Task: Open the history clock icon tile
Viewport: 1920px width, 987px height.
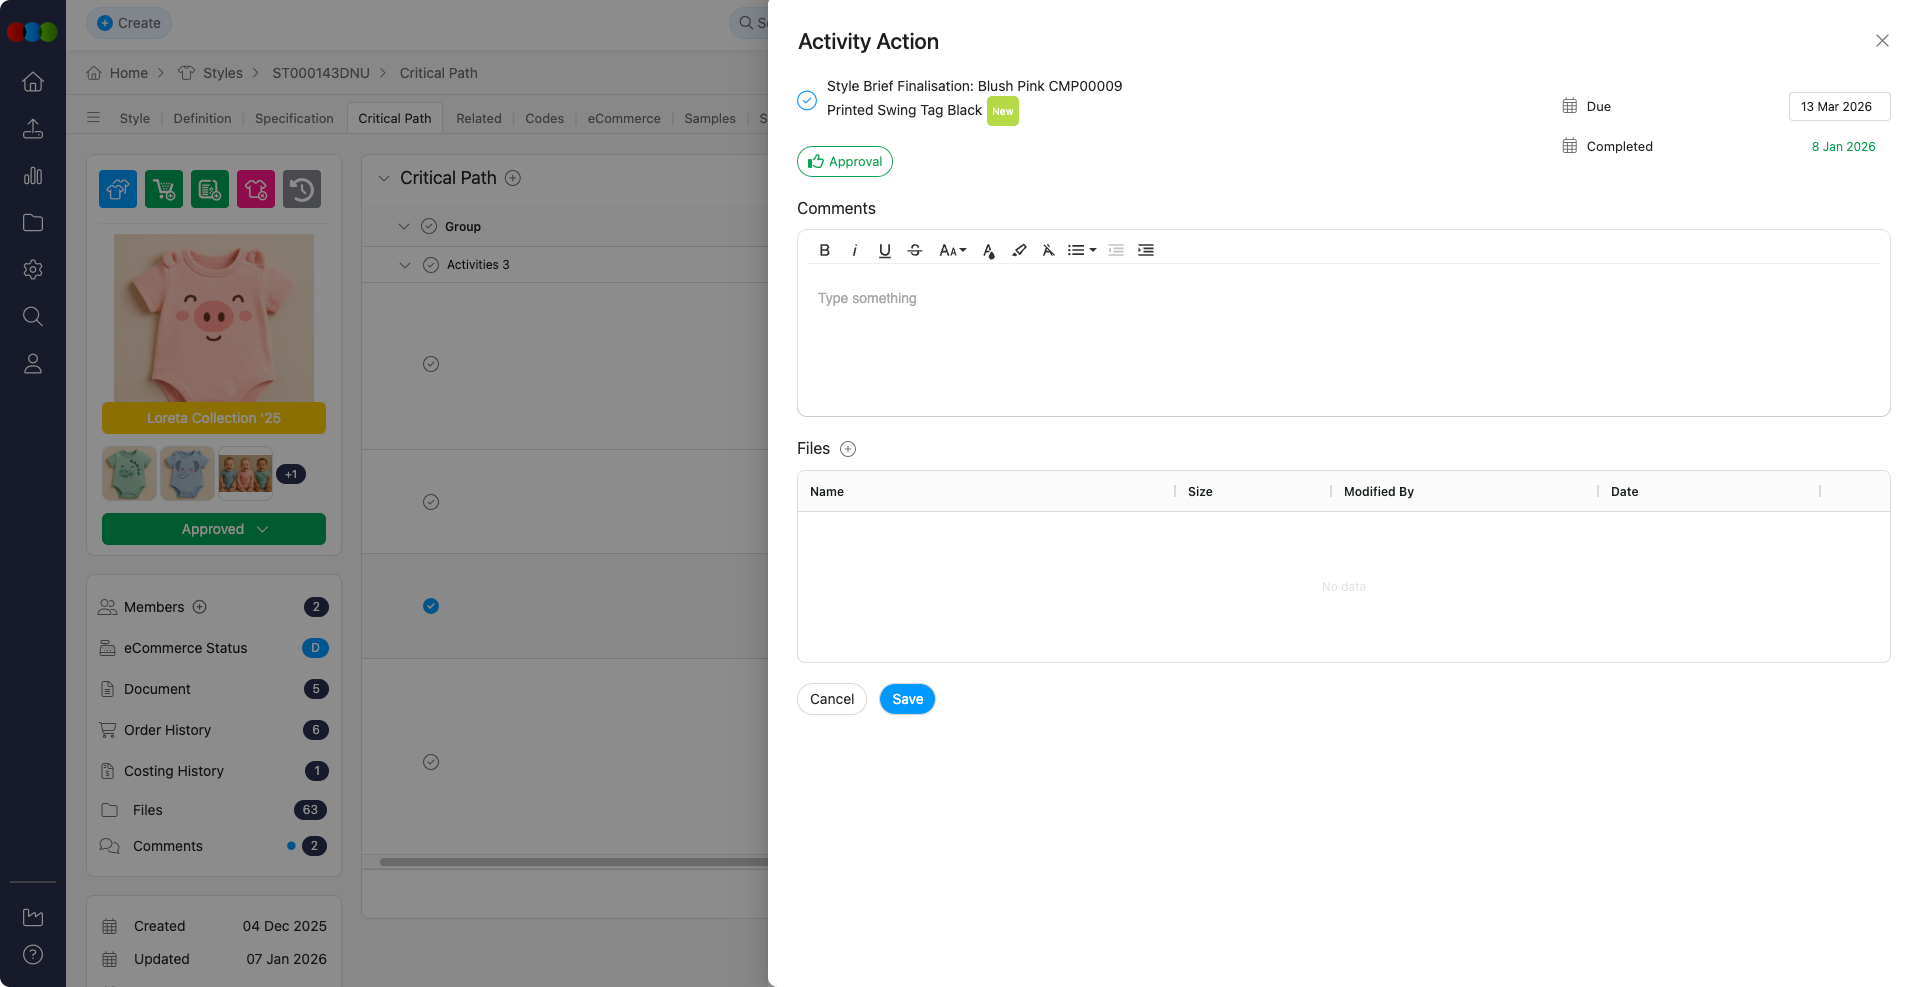Action: pyautogui.click(x=302, y=189)
